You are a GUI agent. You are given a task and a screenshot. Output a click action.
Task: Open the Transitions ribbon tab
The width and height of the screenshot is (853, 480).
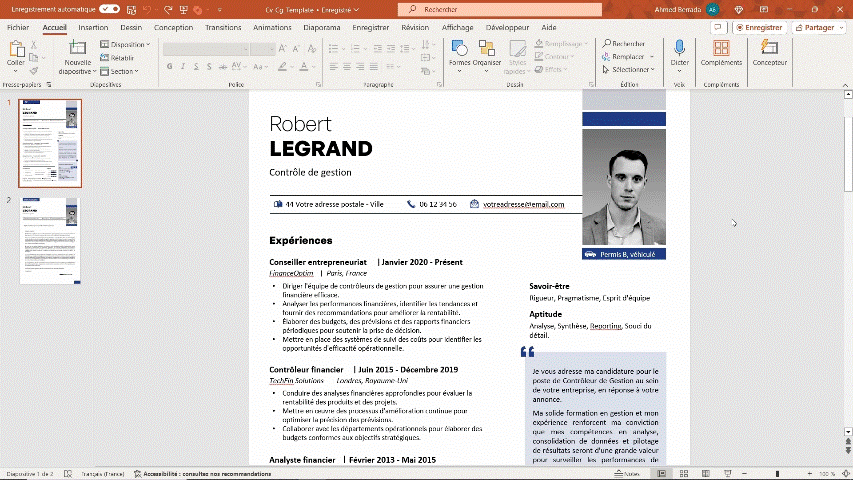pos(223,28)
